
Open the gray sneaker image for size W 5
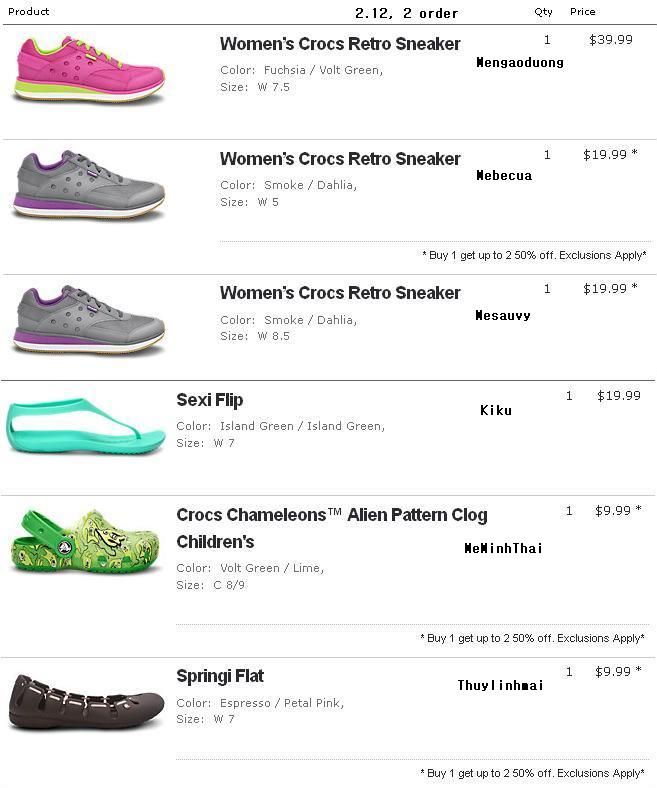(x=88, y=185)
